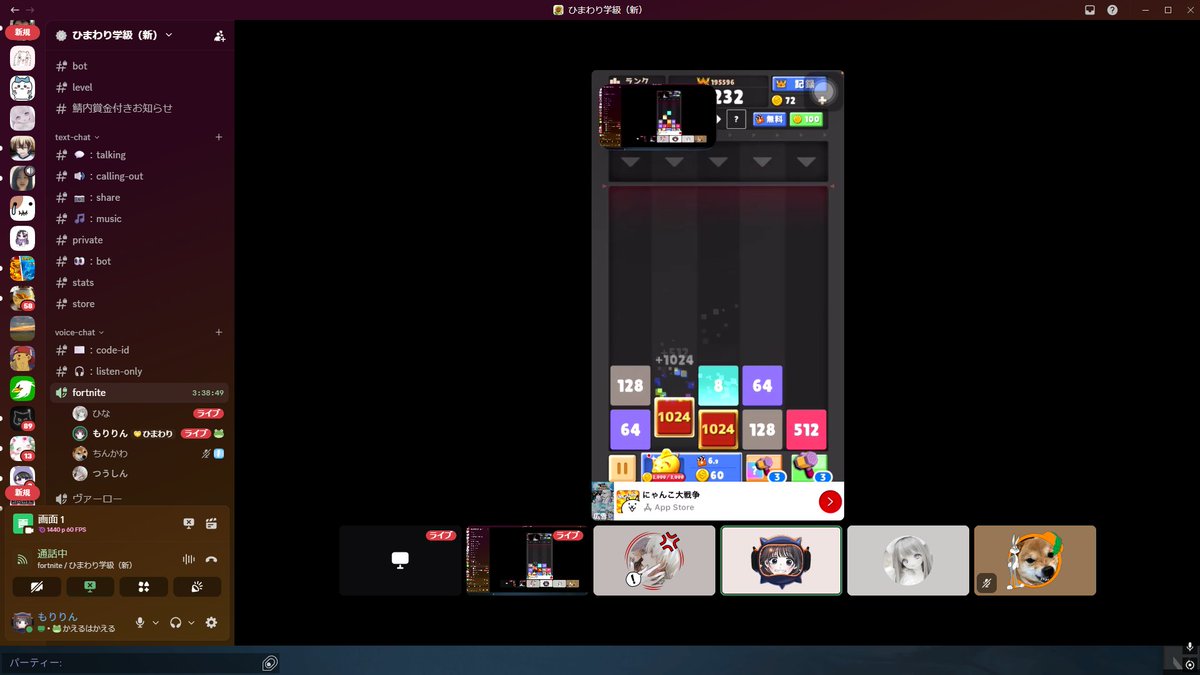Select the live game stream thumbnail

point(527,560)
